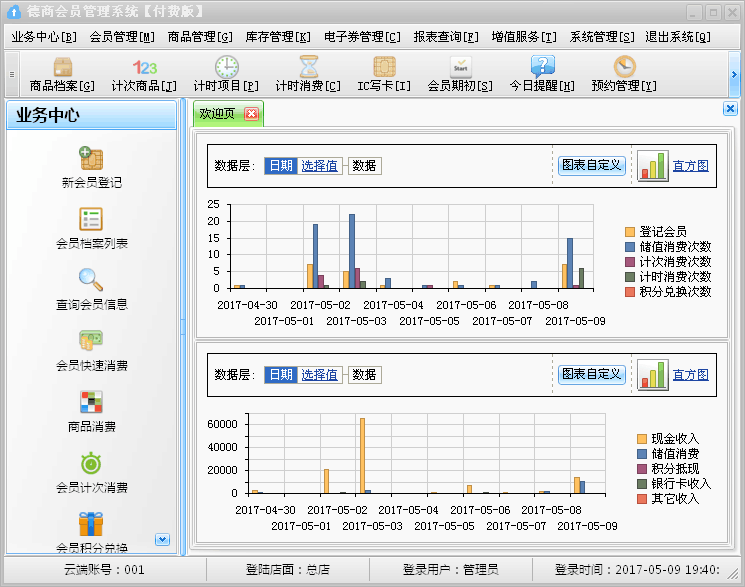The width and height of the screenshot is (745, 587).
Task: Open 会员档案列表 sidebar icon
Action: point(91,219)
